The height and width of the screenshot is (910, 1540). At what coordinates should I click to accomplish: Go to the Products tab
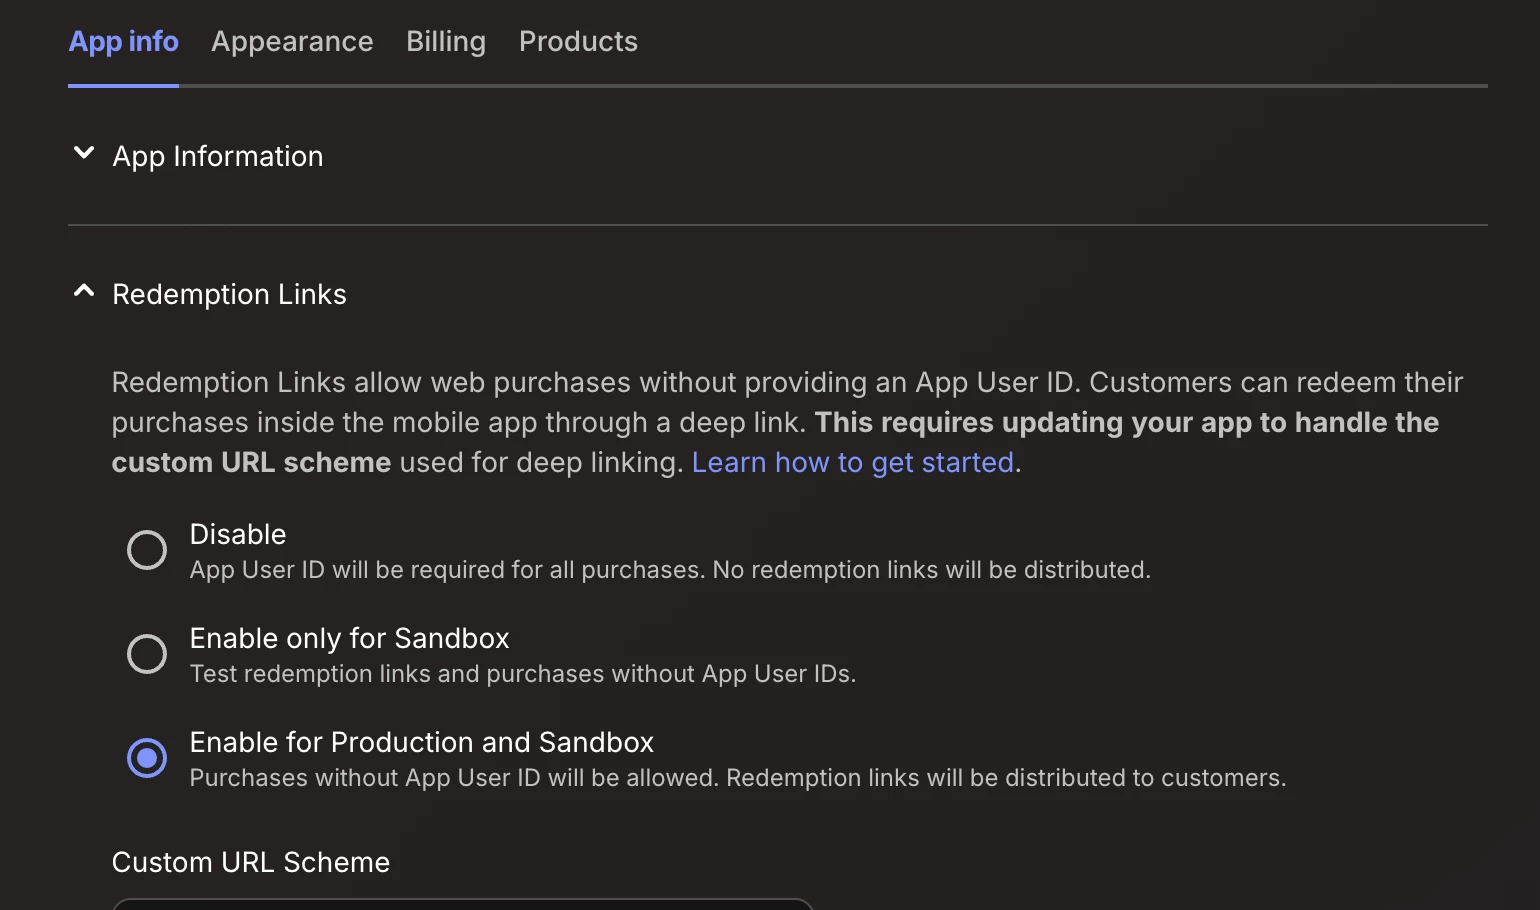pyautogui.click(x=578, y=42)
